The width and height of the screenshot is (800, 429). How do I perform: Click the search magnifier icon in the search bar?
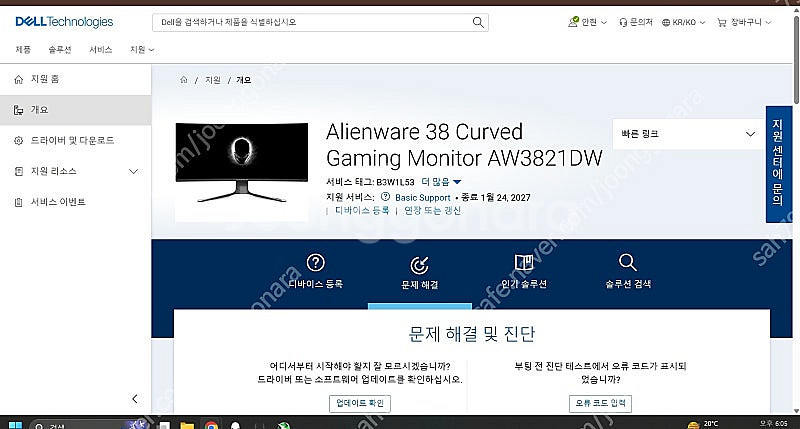[x=478, y=22]
